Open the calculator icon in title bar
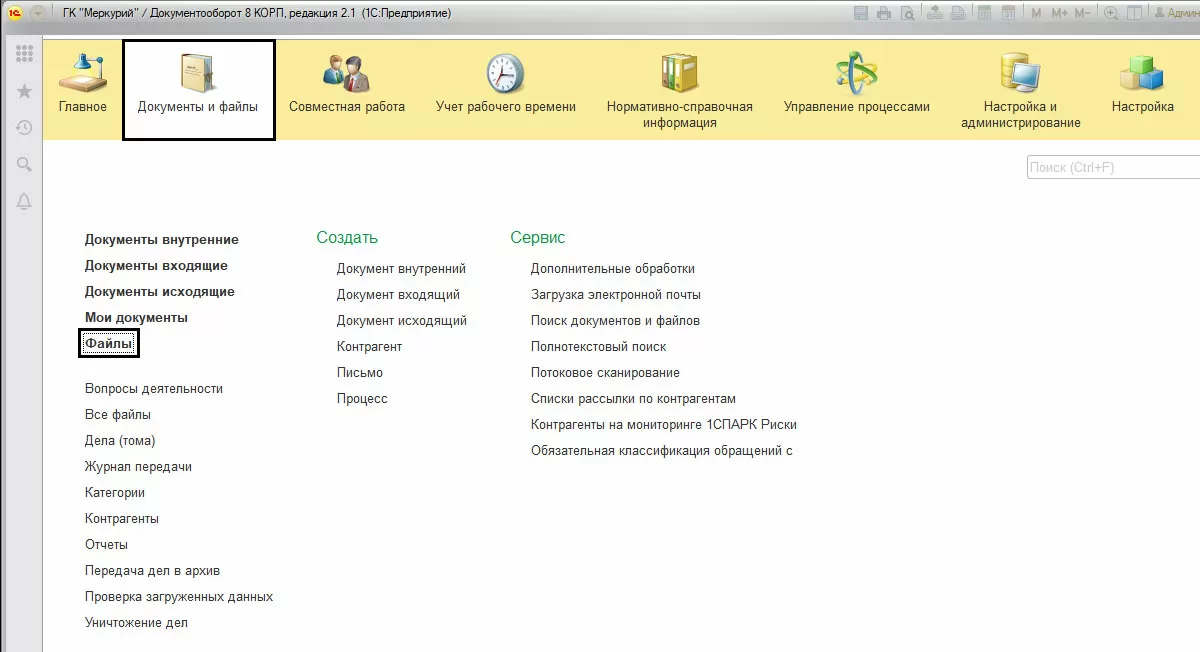 click(984, 13)
